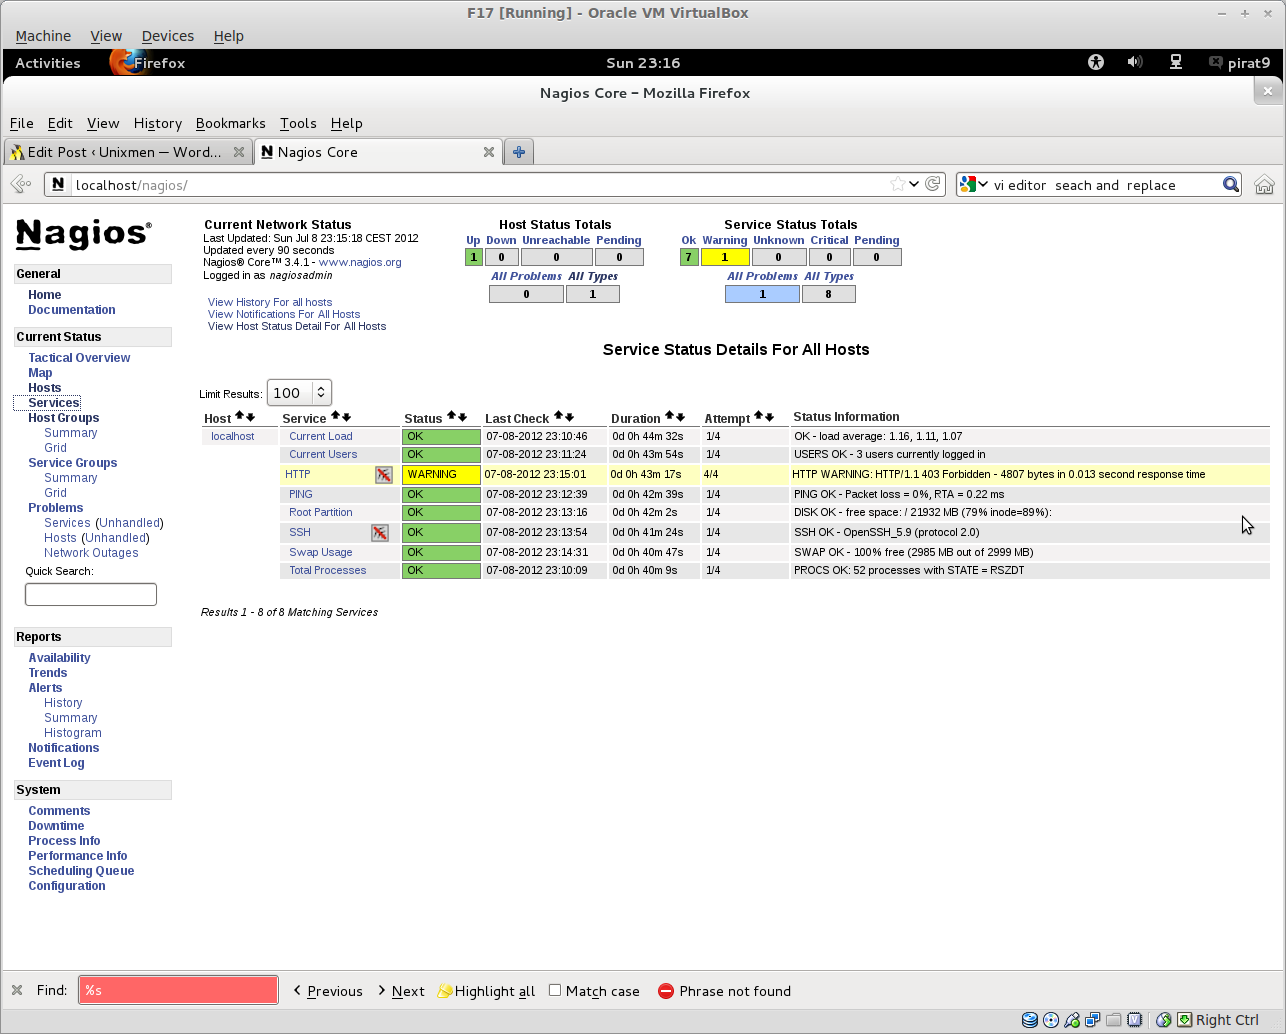The width and height of the screenshot is (1286, 1034).
Task: Sort Duration column descending arrow
Action: (680, 417)
